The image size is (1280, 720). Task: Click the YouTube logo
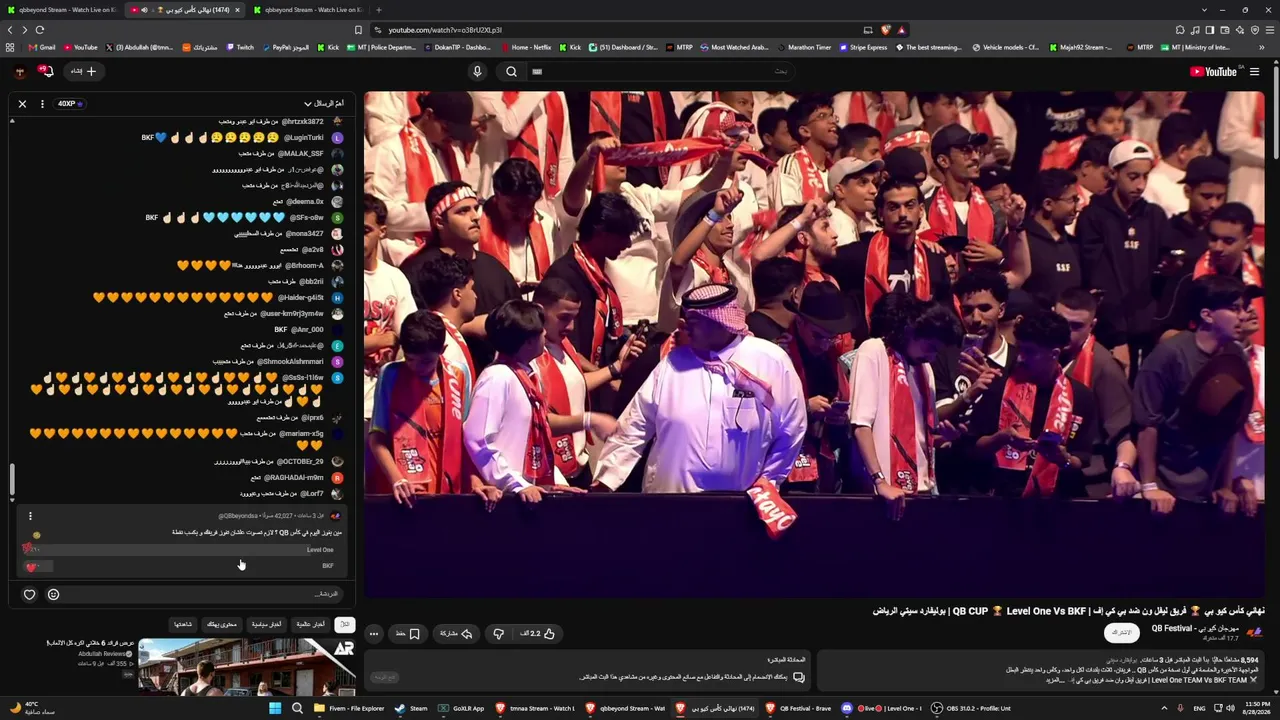pyautogui.click(x=1213, y=71)
